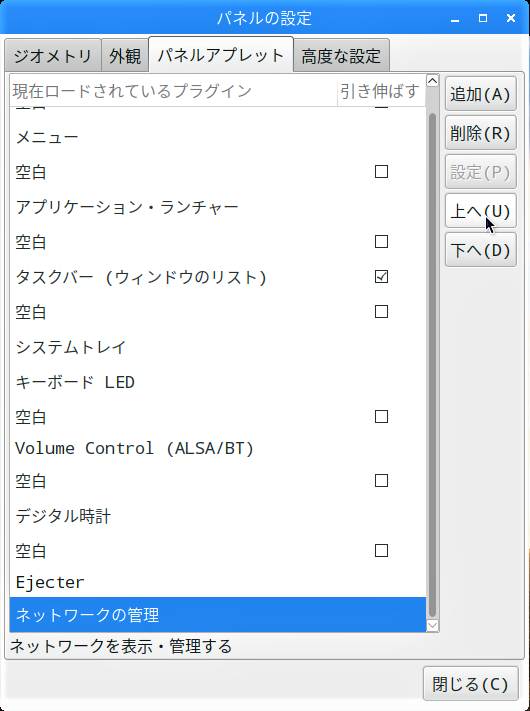Click the 削除(R) button to remove plugin
Screen dimensions: 530x711
click(481, 133)
